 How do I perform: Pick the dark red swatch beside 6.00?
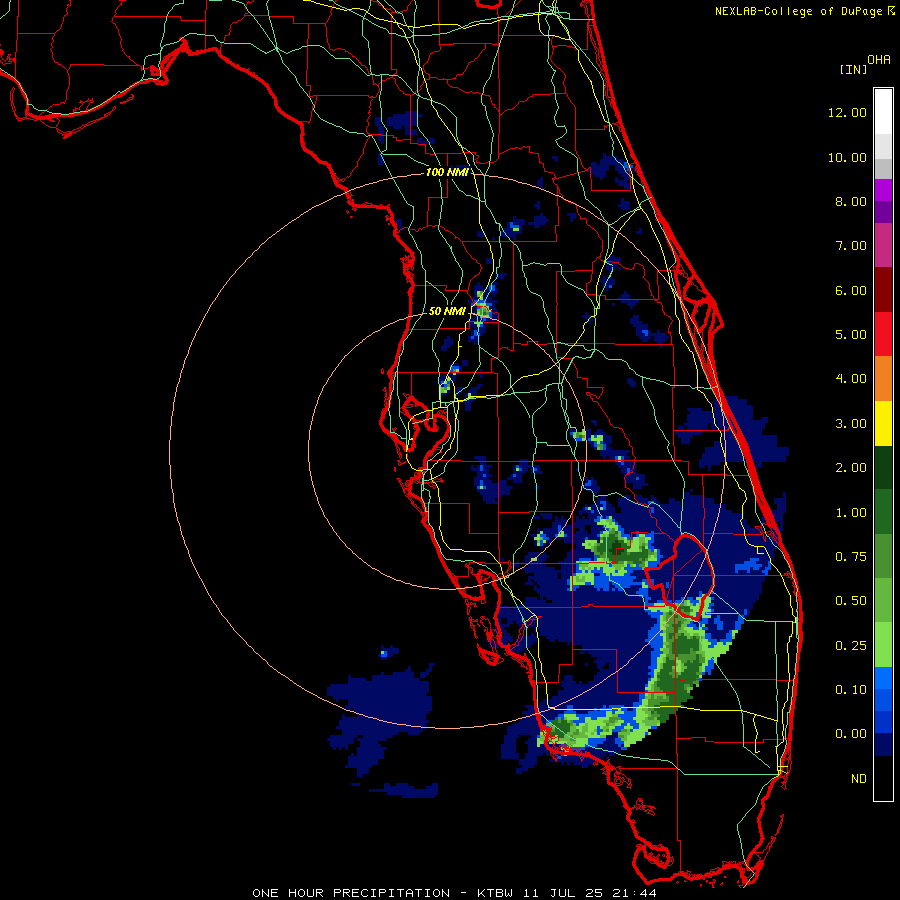tap(883, 290)
